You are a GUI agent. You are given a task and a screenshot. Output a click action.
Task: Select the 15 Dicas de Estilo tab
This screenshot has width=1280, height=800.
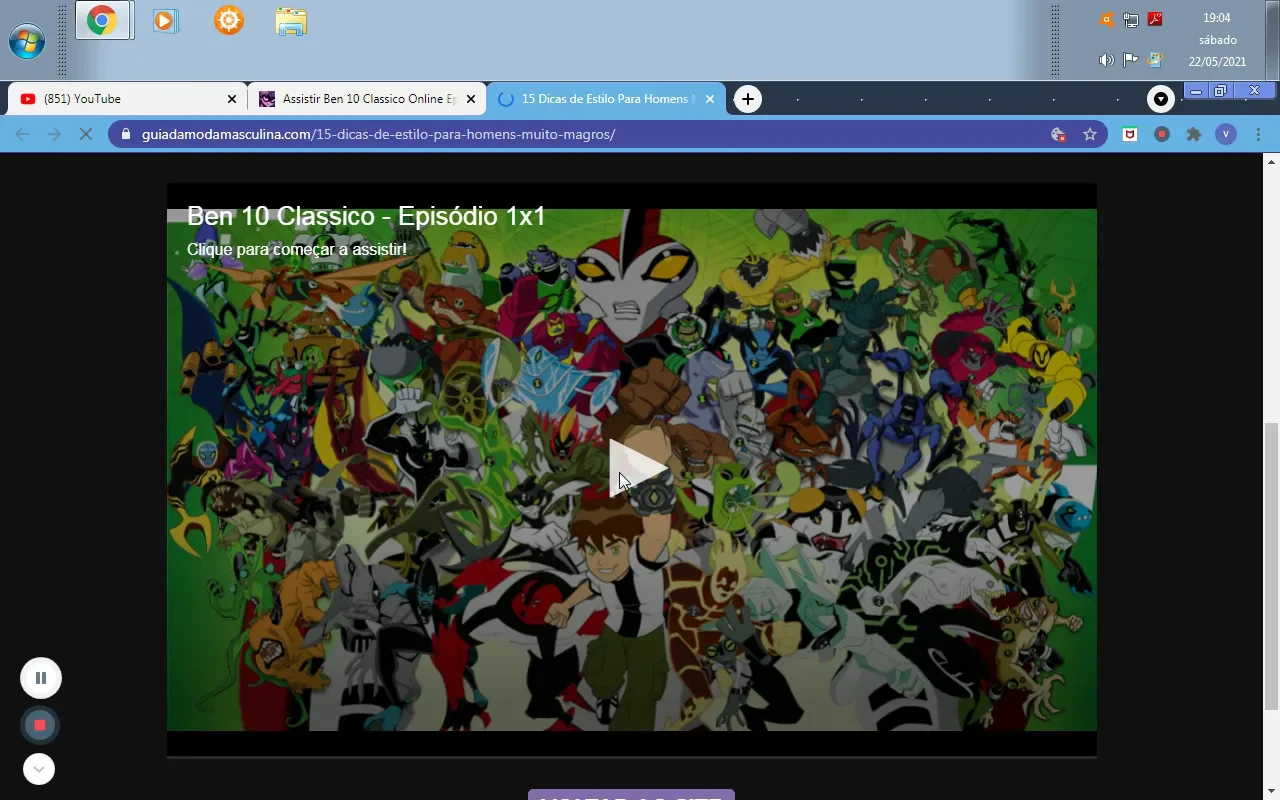[606, 99]
